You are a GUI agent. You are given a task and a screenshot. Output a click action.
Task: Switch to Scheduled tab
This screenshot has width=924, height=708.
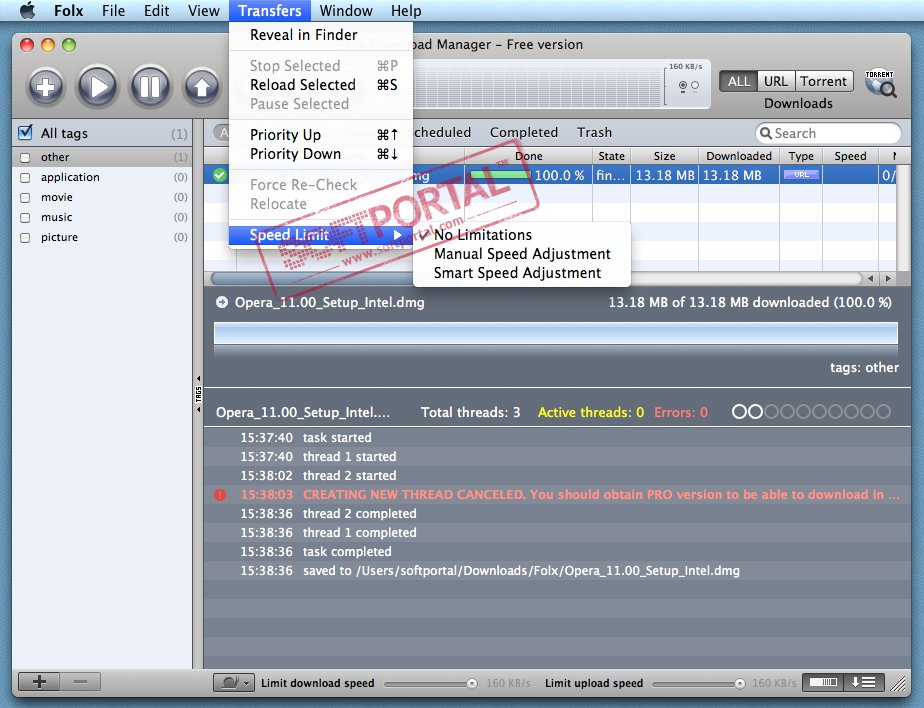(x=442, y=132)
